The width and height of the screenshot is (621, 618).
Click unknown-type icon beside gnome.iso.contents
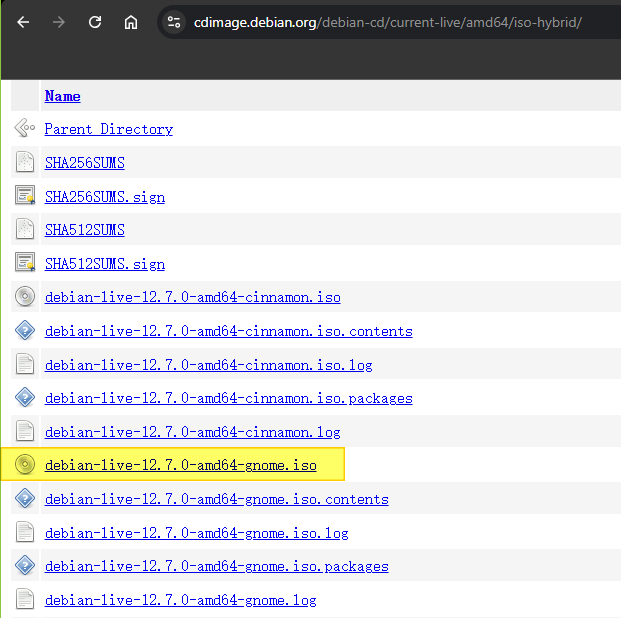(25, 498)
